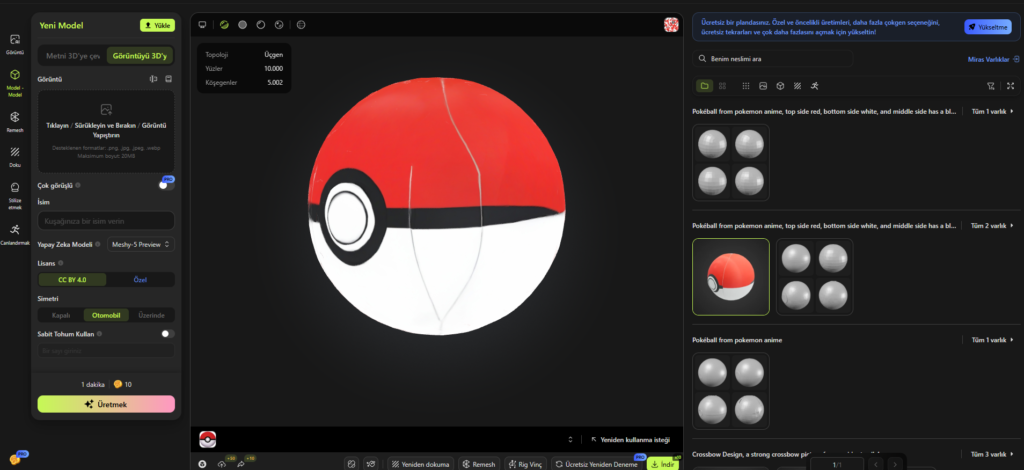Set Simetri to Üzerinde
Screen dimensions: 1024x470
point(152,315)
